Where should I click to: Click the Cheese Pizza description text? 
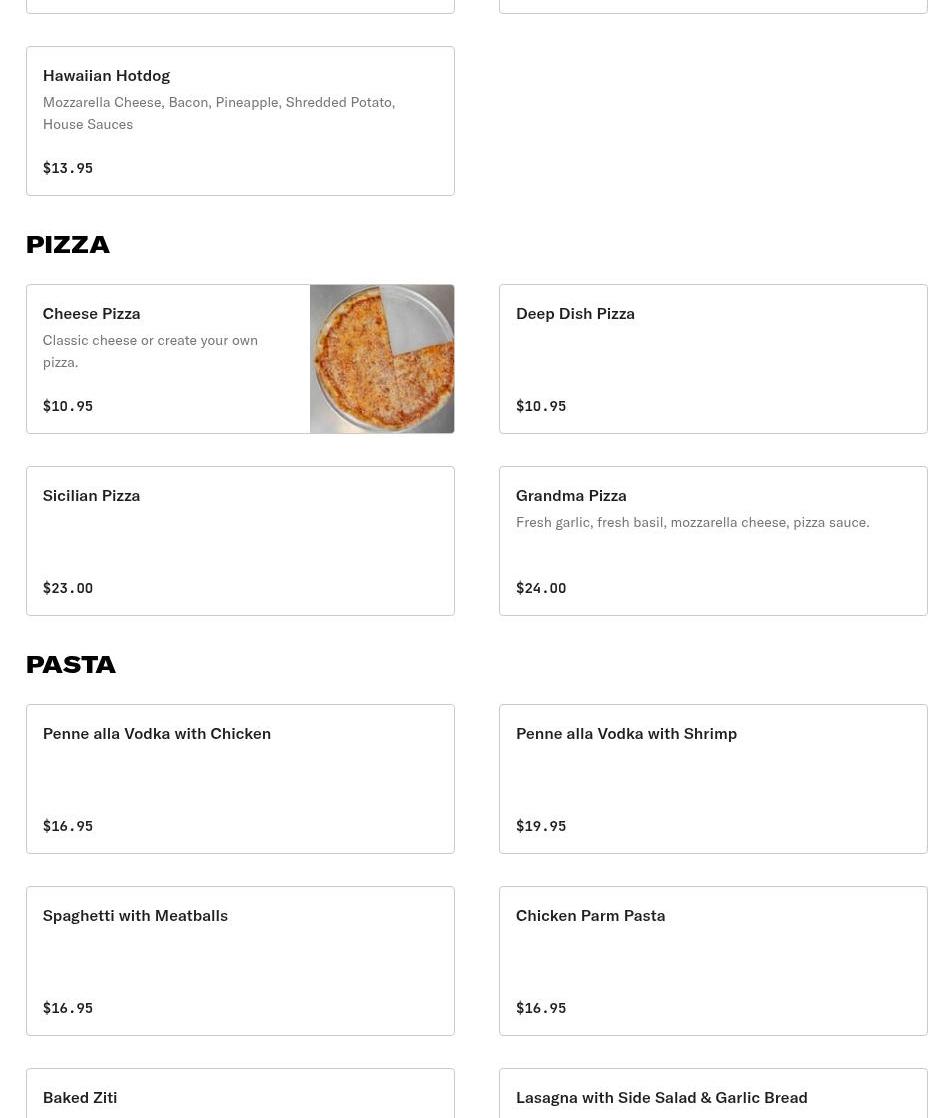coord(150,352)
